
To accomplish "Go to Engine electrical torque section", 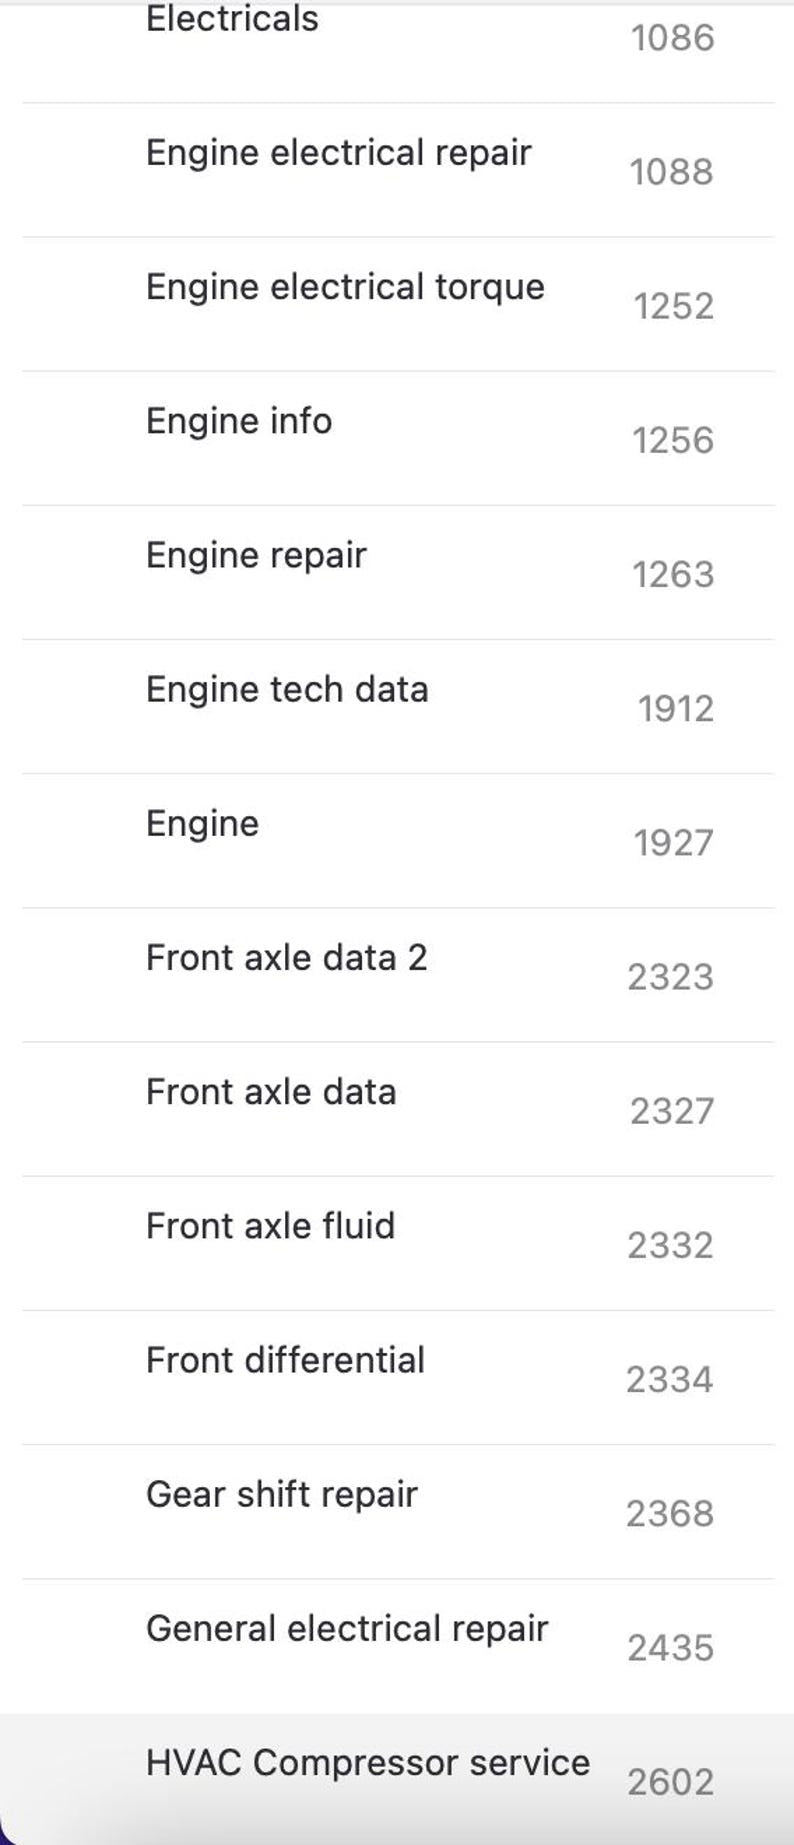I will [x=345, y=287].
